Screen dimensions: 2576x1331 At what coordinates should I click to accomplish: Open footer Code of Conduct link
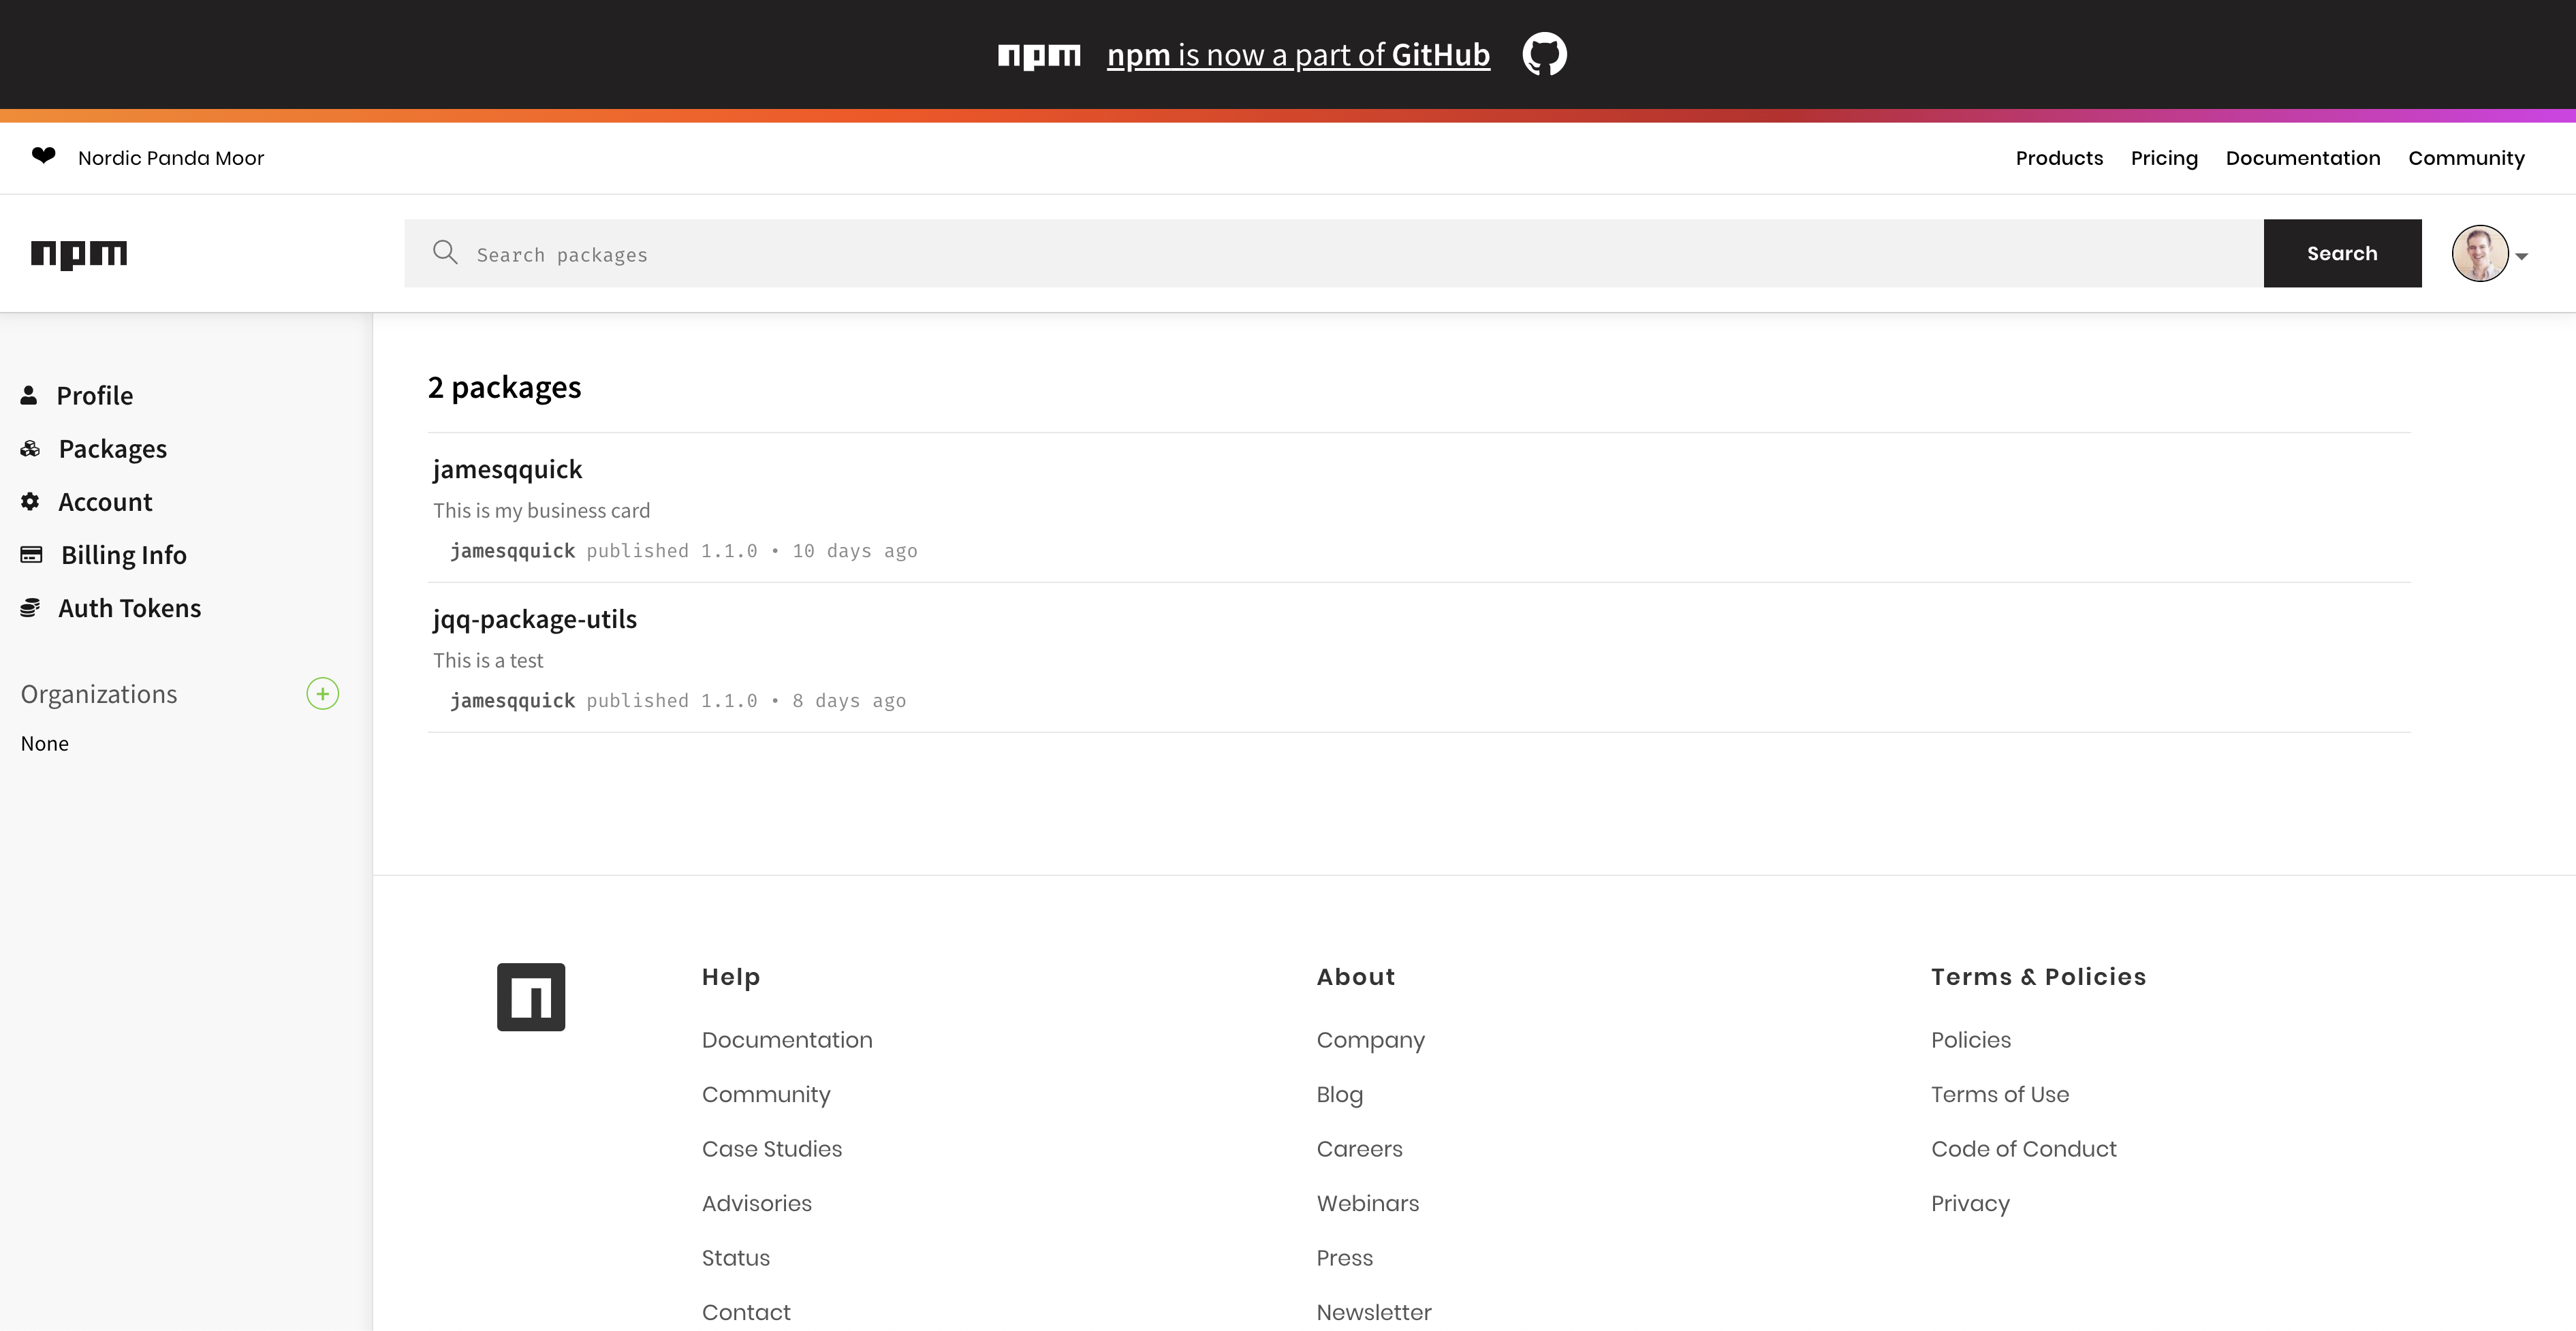(2023, 1148)
